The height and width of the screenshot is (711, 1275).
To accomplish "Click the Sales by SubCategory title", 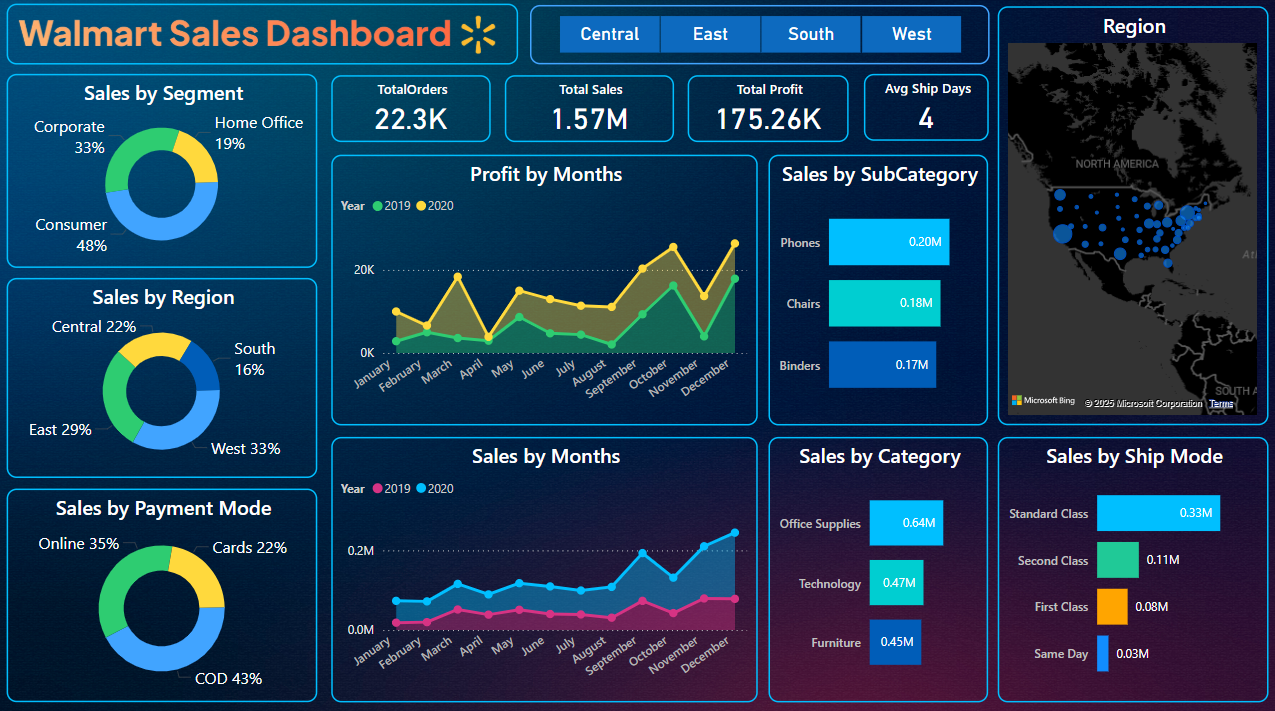I will 880,174.
